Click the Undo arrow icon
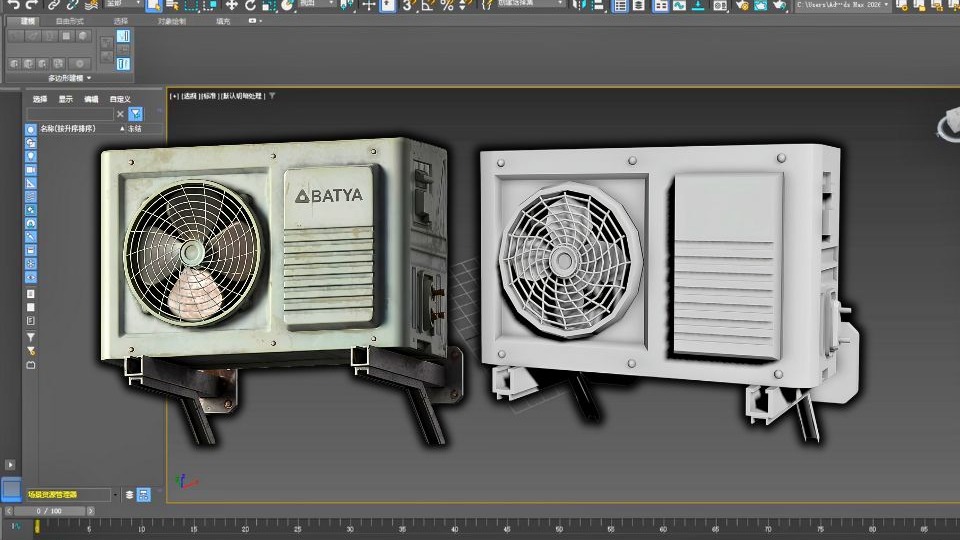Viewport: 960px width, 540px height. pyautogui.click(x=13, y=5)
